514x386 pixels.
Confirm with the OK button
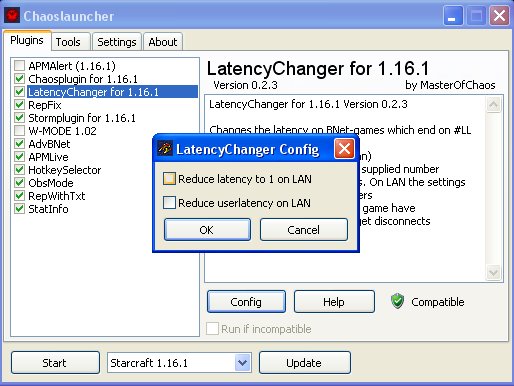(x=207, y=230)
